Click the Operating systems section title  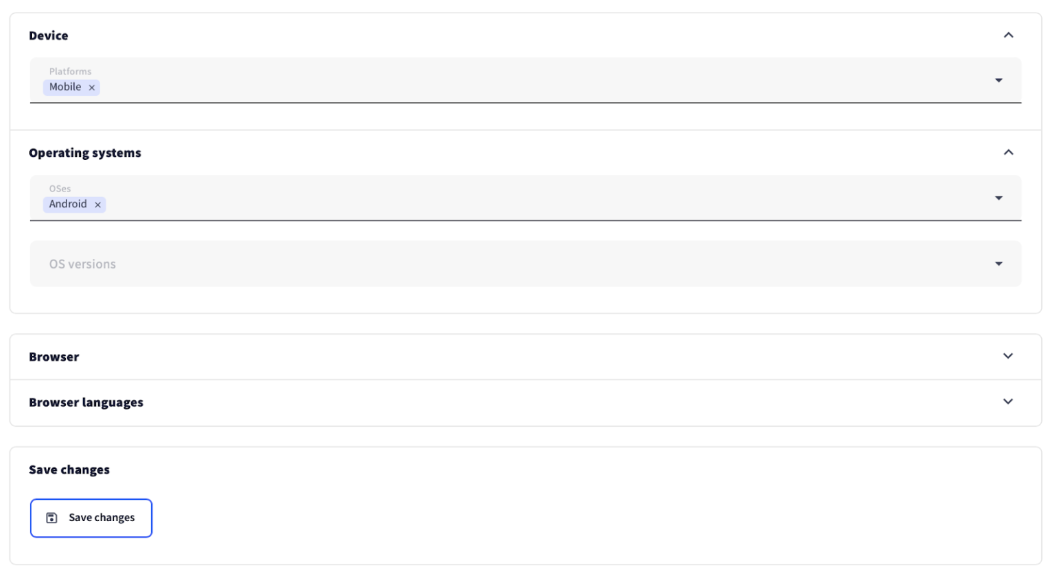pyautogui.click(x=85, y=154)
